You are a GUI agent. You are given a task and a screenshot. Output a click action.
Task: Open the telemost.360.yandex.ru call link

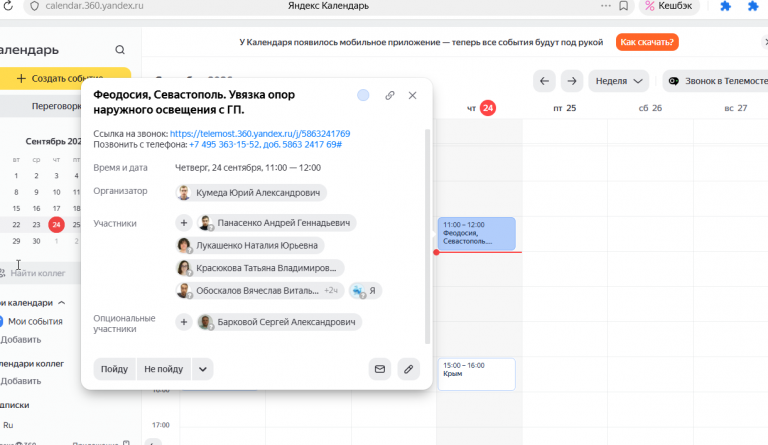tap(260, 133)
